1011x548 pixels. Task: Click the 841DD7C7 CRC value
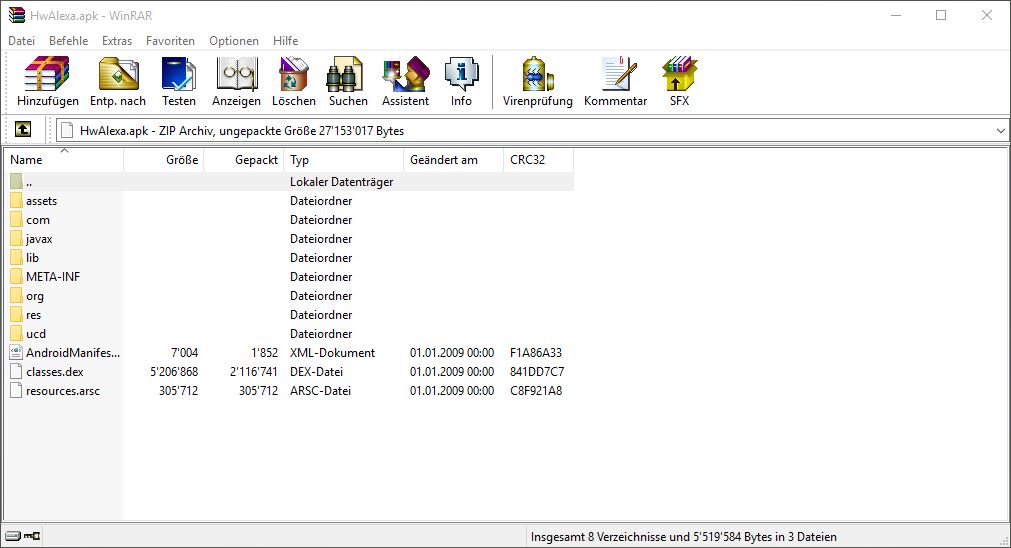[537, 372]
